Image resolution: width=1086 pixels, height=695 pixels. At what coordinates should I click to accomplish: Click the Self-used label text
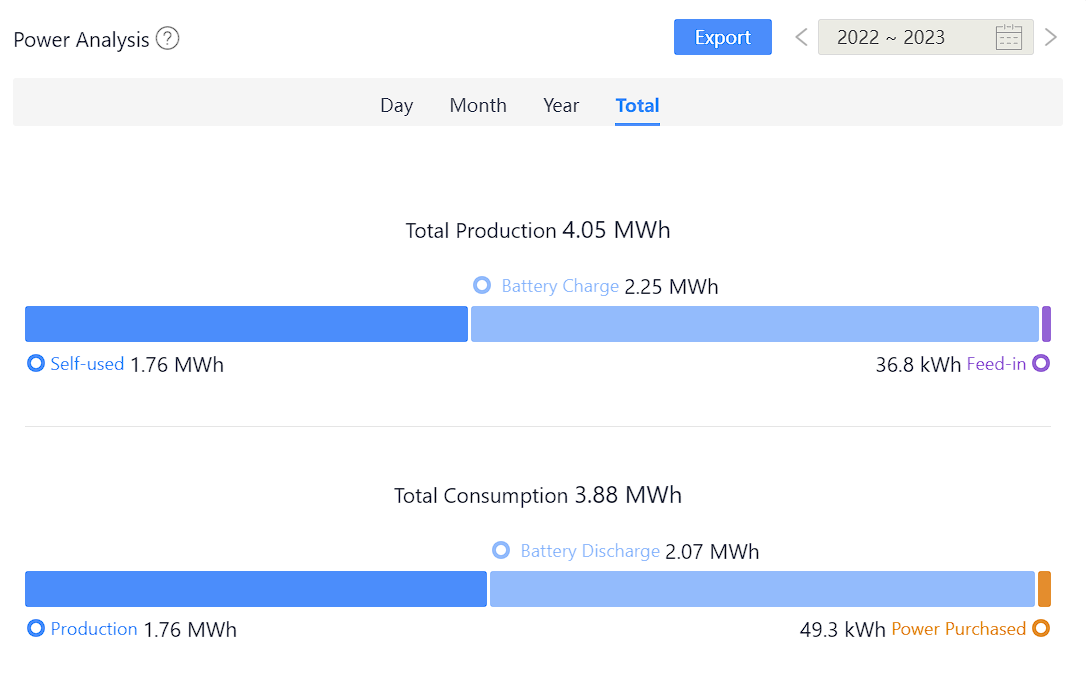87,364
